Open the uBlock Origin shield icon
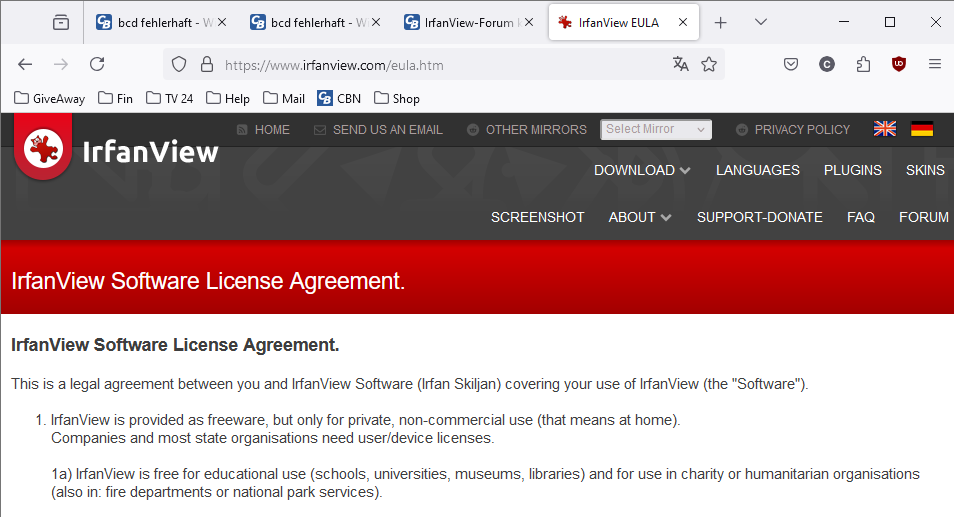Image resolution: width=954 pixels, height=517 pixels. pos(899,64)
